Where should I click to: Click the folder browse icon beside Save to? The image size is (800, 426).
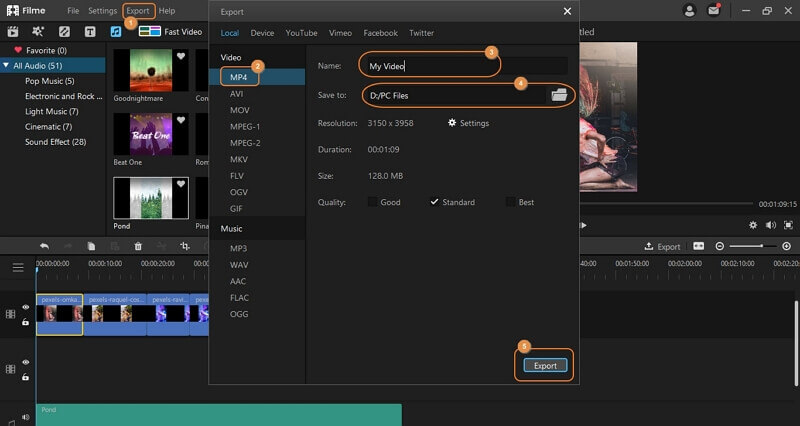click(559, 95)
